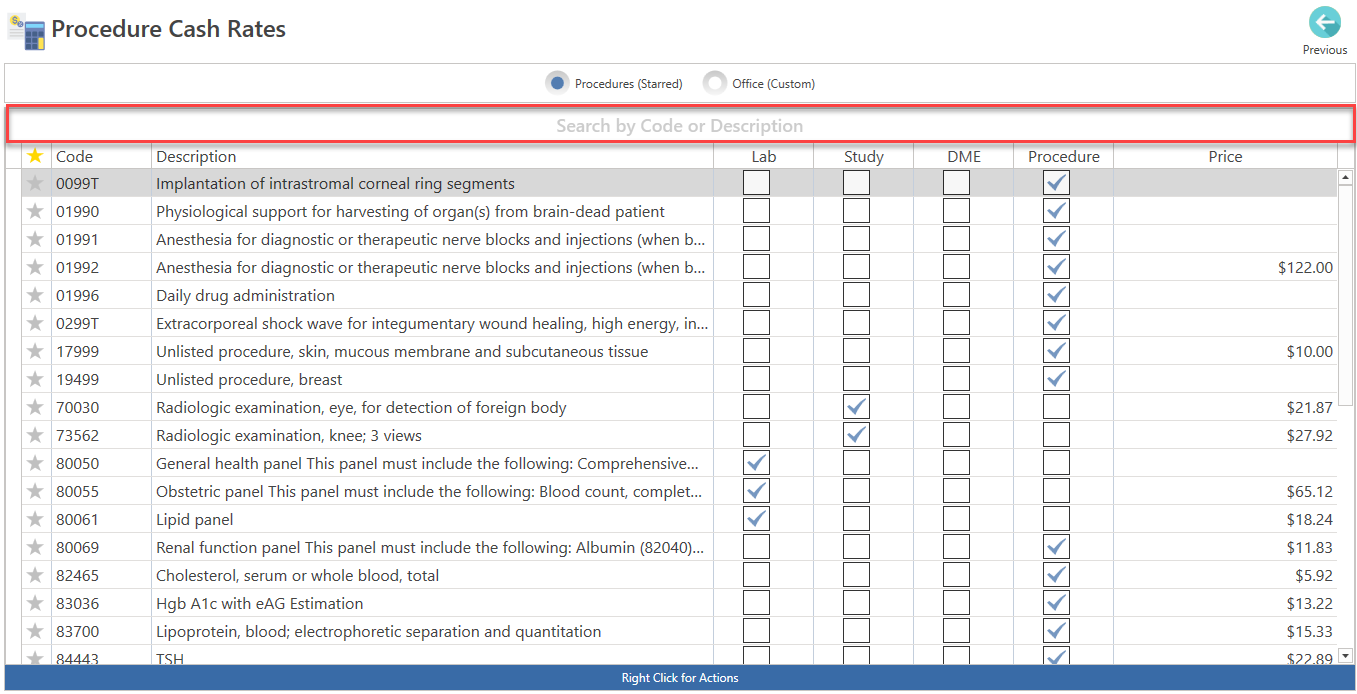
Task: Click the Study column header
Action: tap(864, 156)
